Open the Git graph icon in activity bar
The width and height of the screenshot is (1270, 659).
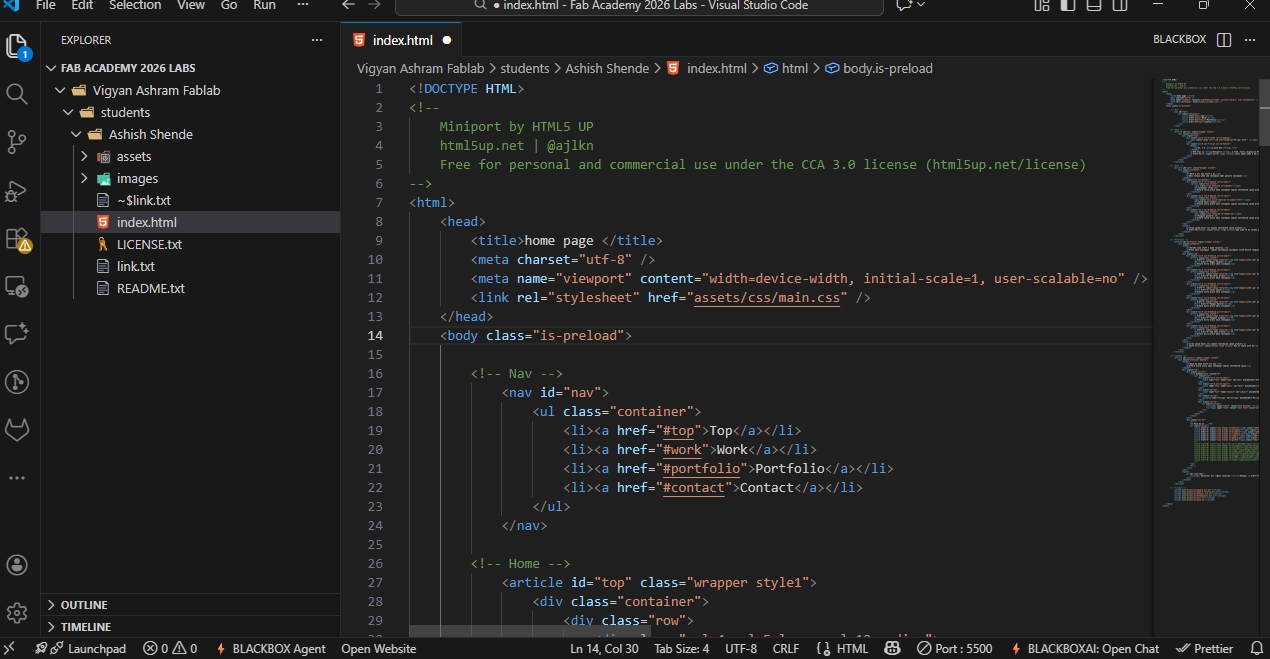(x=17, y=382)
